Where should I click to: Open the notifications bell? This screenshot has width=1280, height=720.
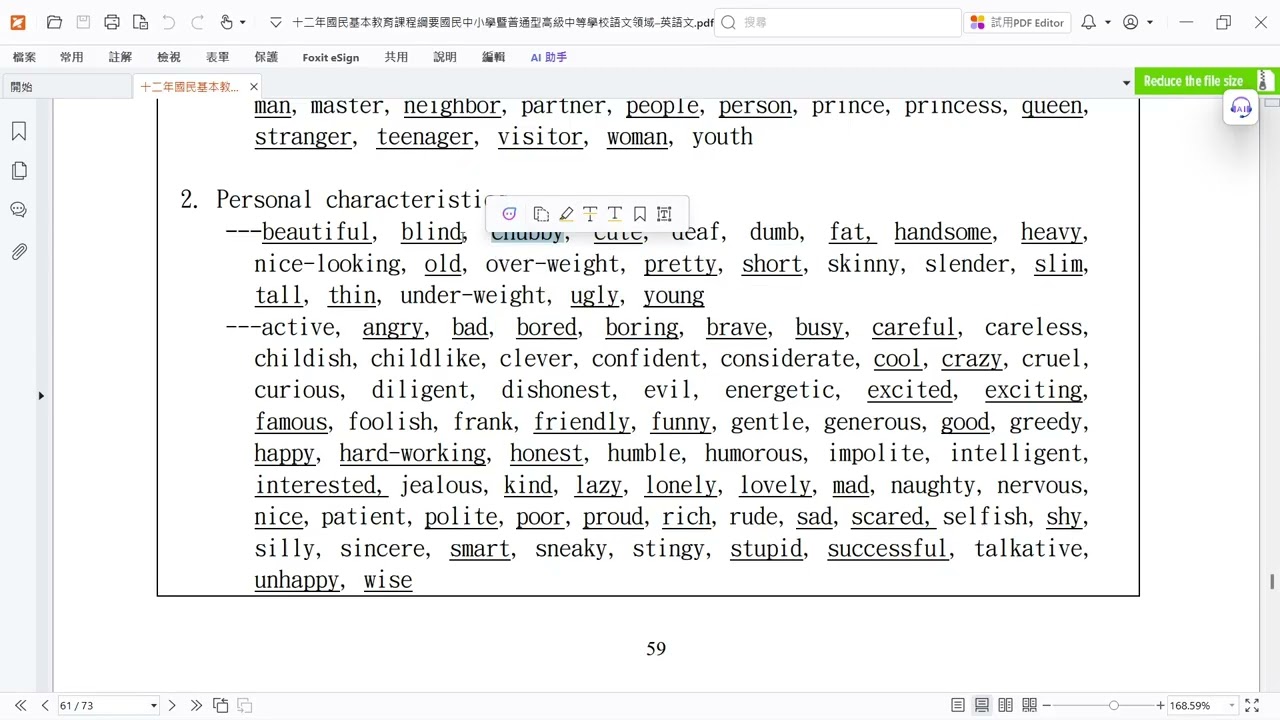click(1088, 22)
